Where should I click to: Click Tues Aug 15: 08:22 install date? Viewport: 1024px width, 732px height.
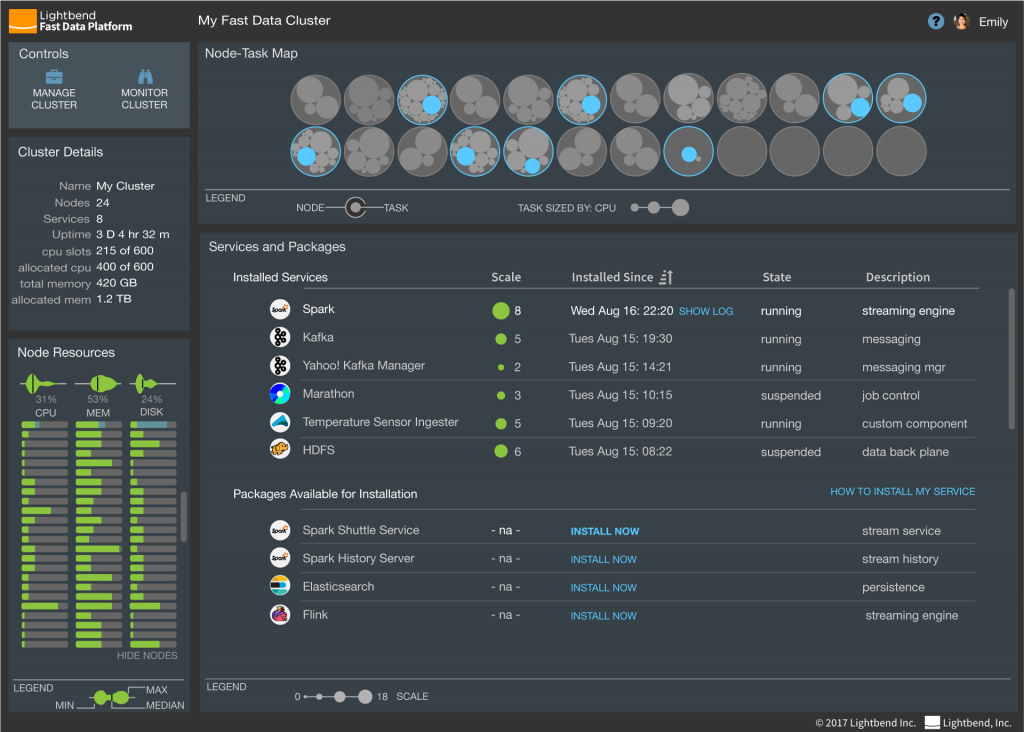[x=620, y=451]
